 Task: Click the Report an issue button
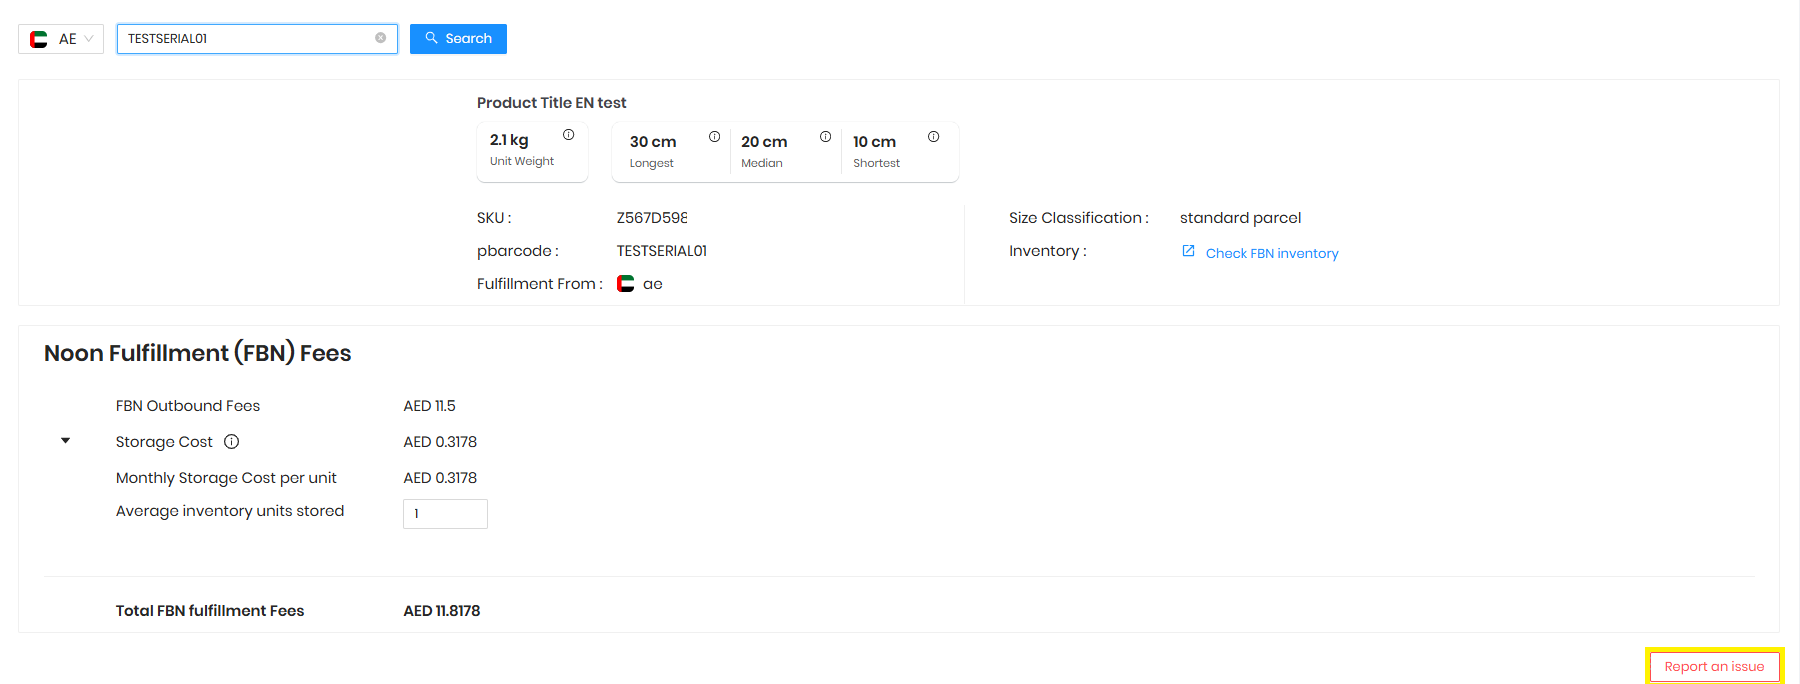(1714, 667)
